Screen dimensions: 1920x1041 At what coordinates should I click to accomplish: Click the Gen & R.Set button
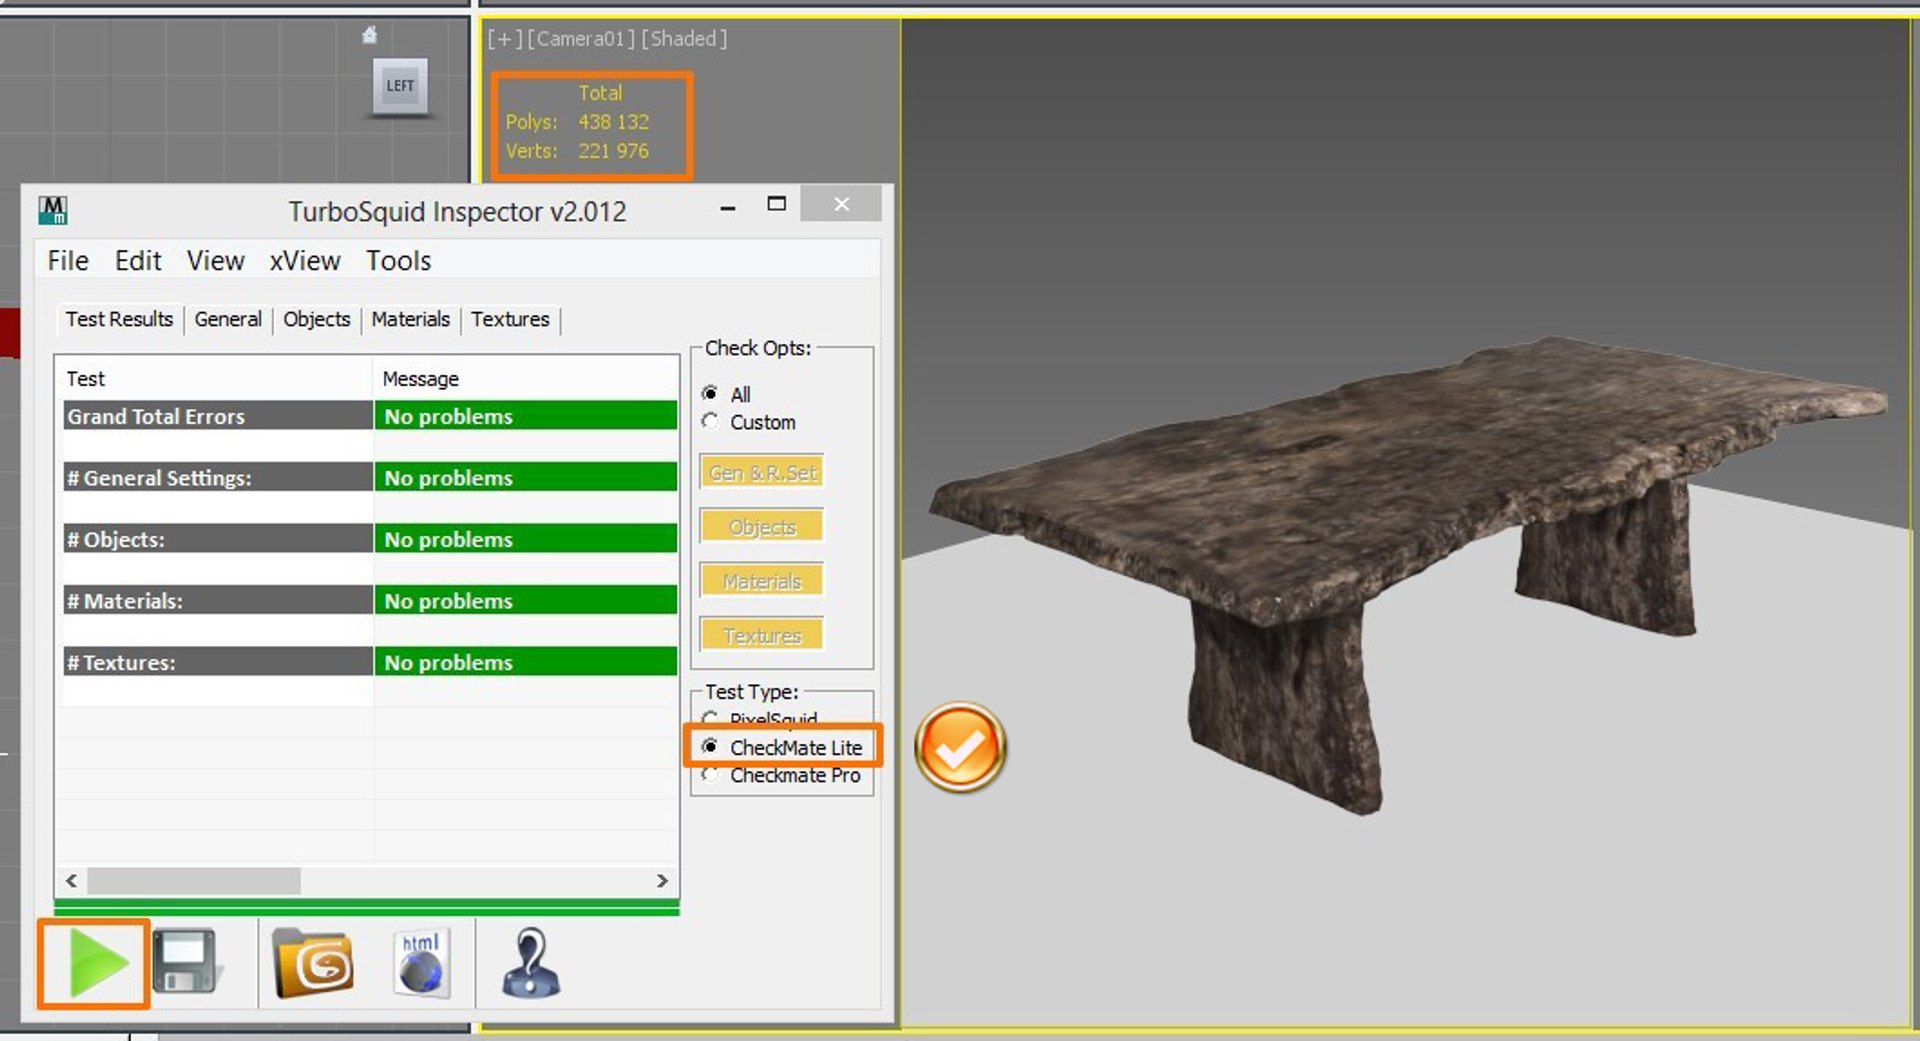pos(762,472)
